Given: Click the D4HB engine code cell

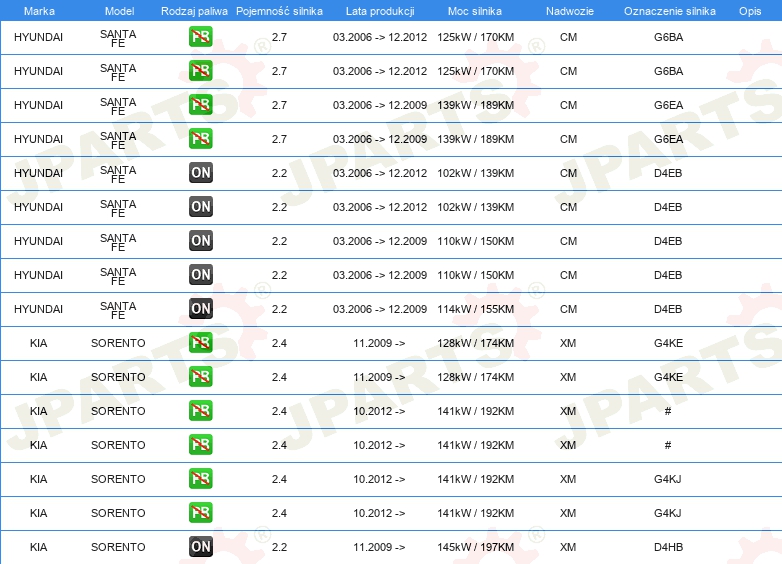Looking at the screenshot, I should click(x=668, y=547).
